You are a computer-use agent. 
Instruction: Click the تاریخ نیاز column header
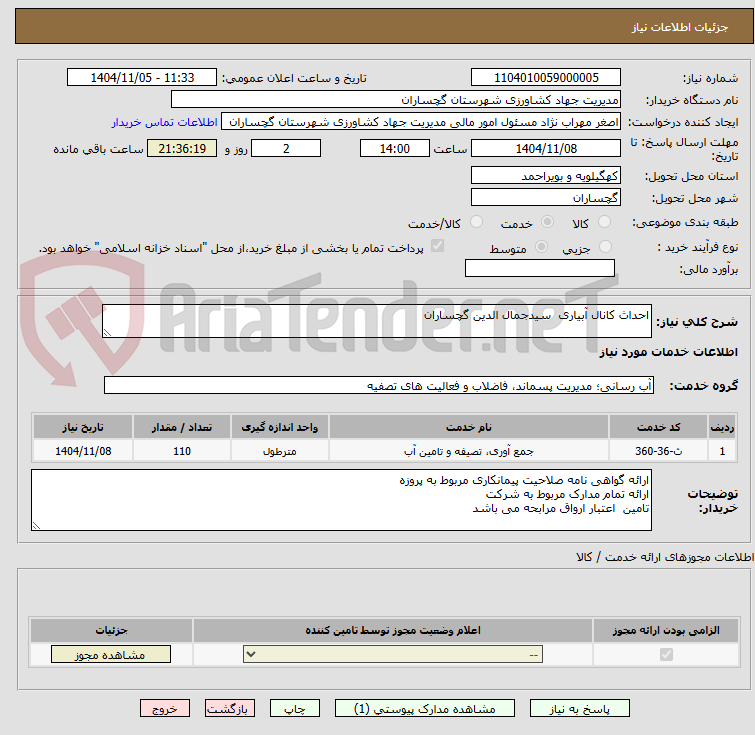(83, 427)
